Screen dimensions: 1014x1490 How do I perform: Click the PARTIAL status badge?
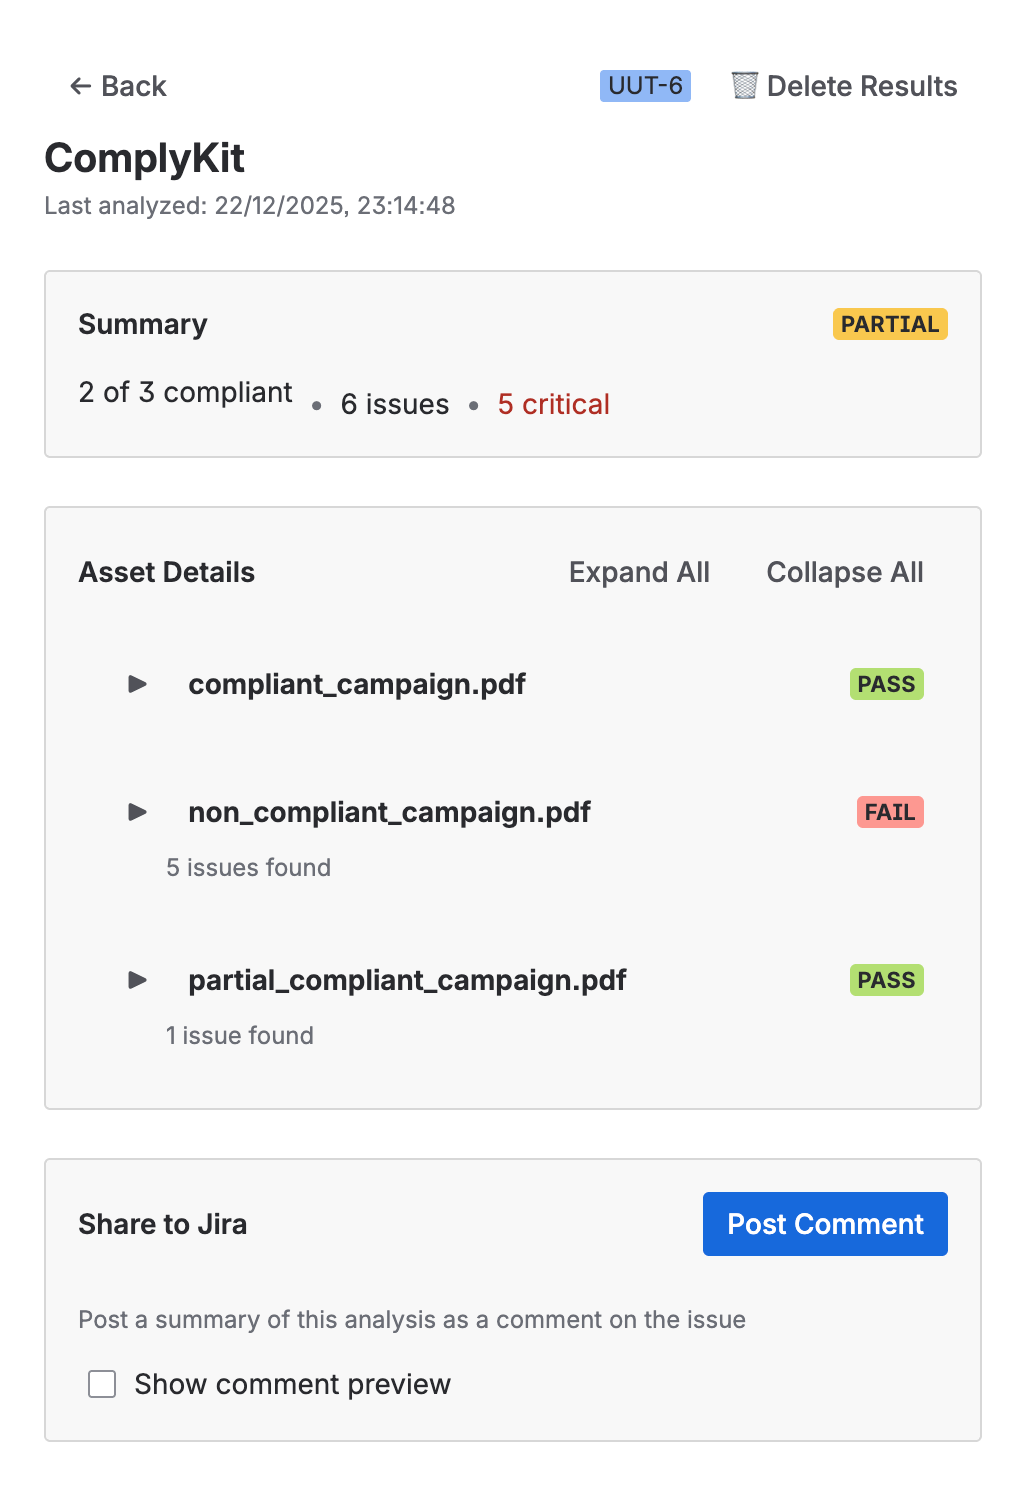(889, 324)
